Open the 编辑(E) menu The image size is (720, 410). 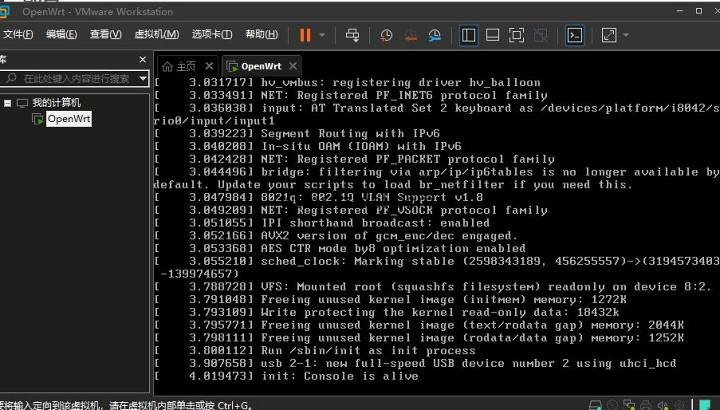click(62, 34)
